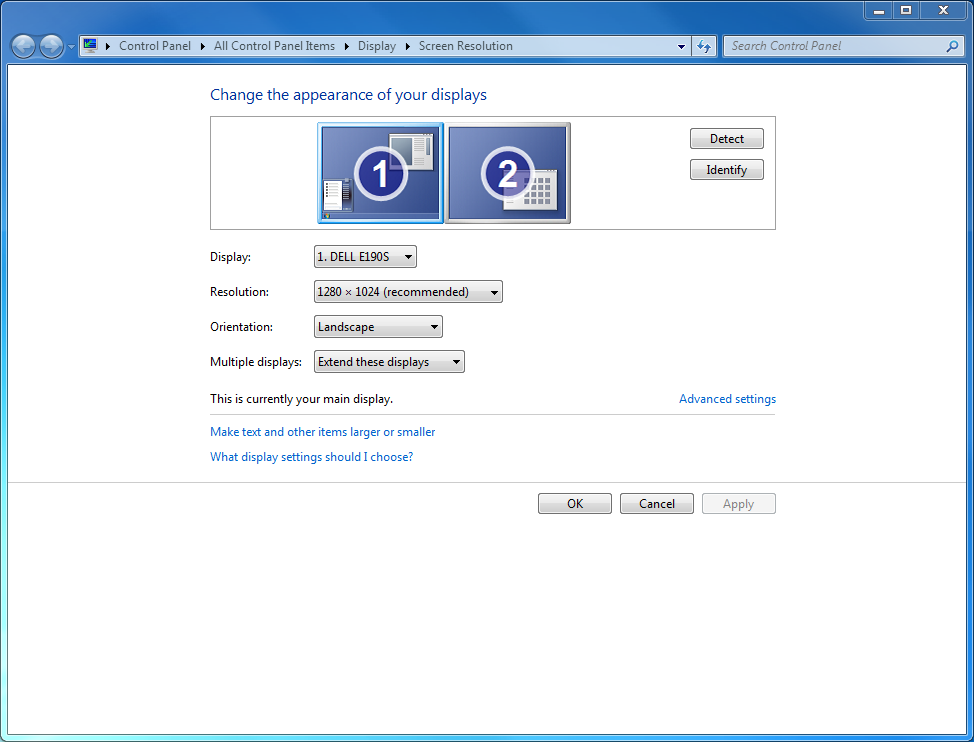
Task: Click the "Display" breadcrumb item
Action: tap(377, 46)
